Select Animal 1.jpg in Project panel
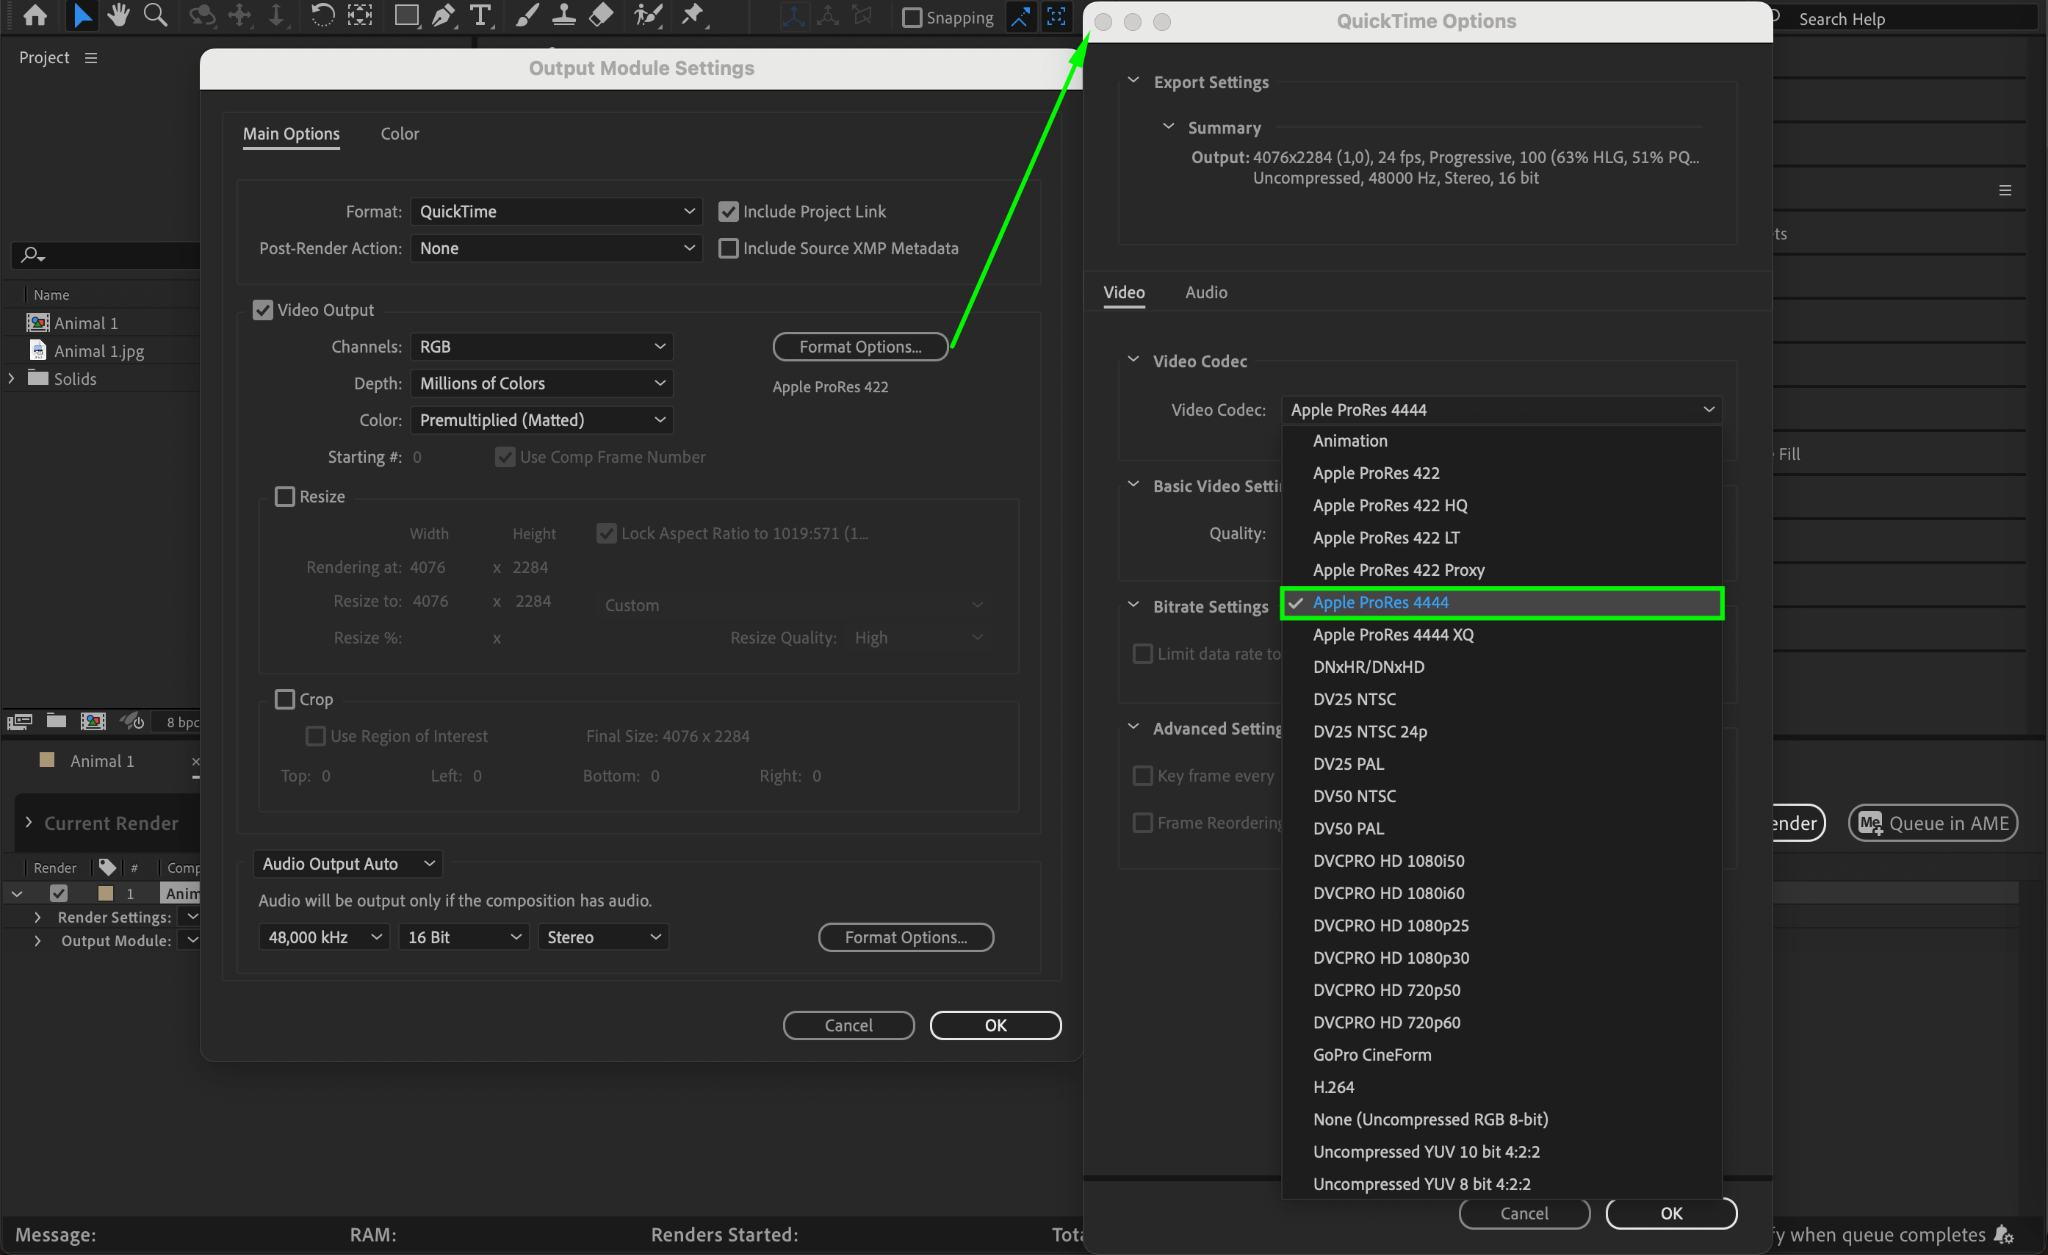The image size is (2048, 1255). 98,351
